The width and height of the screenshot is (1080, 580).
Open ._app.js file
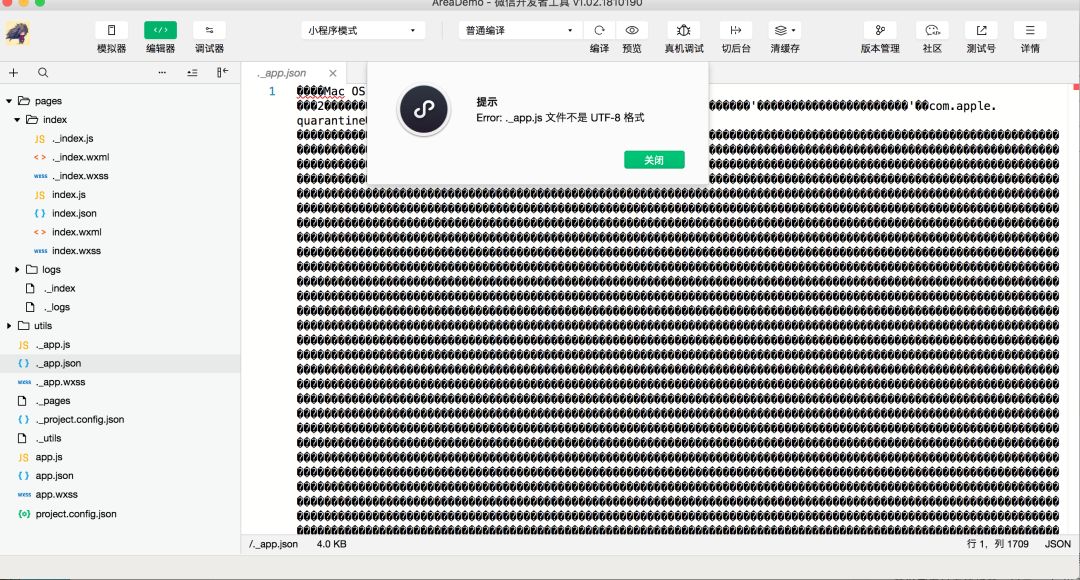click(x=53, y=344)
